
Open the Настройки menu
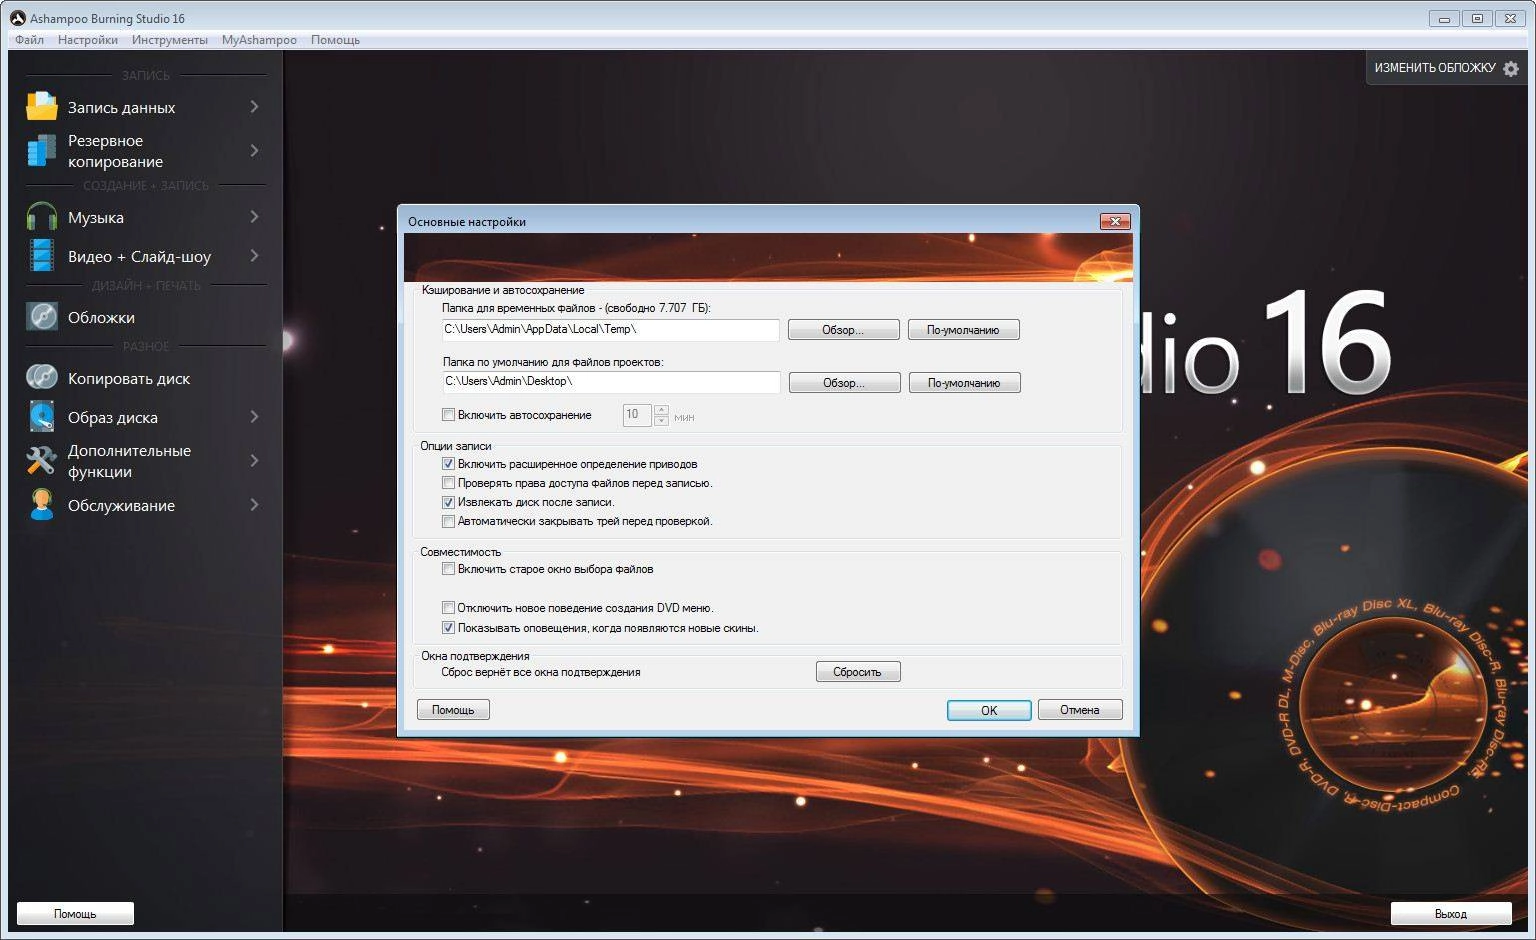tap(88, 40)
